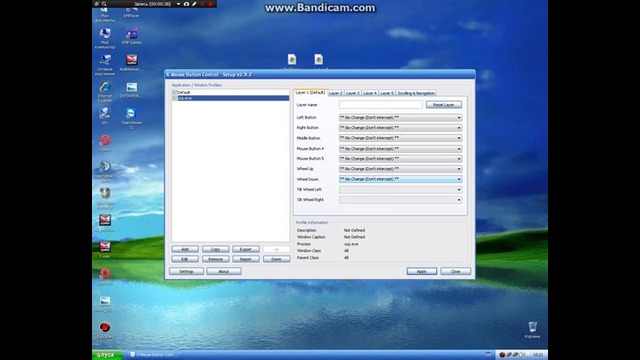The width and height of the screenshot is (640, 360).
Task: Select the ucp.exe profile row
Action: click(231, 98)
